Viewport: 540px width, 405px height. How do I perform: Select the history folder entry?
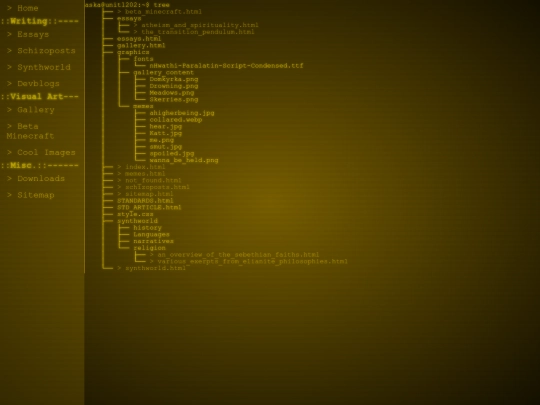click(x=147, y=228)
